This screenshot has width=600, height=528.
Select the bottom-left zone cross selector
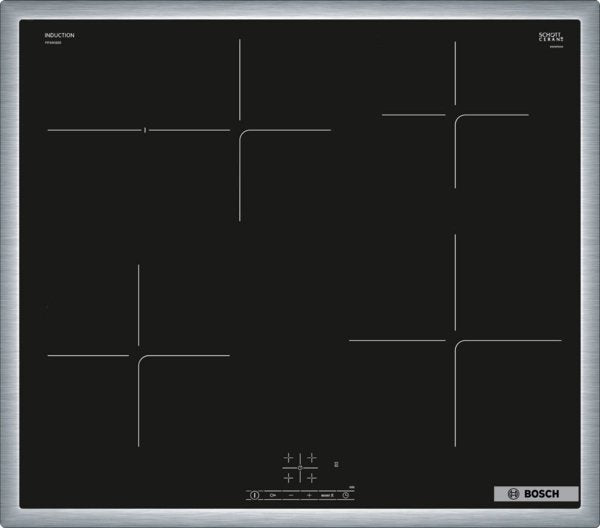(x=289, y=478)
